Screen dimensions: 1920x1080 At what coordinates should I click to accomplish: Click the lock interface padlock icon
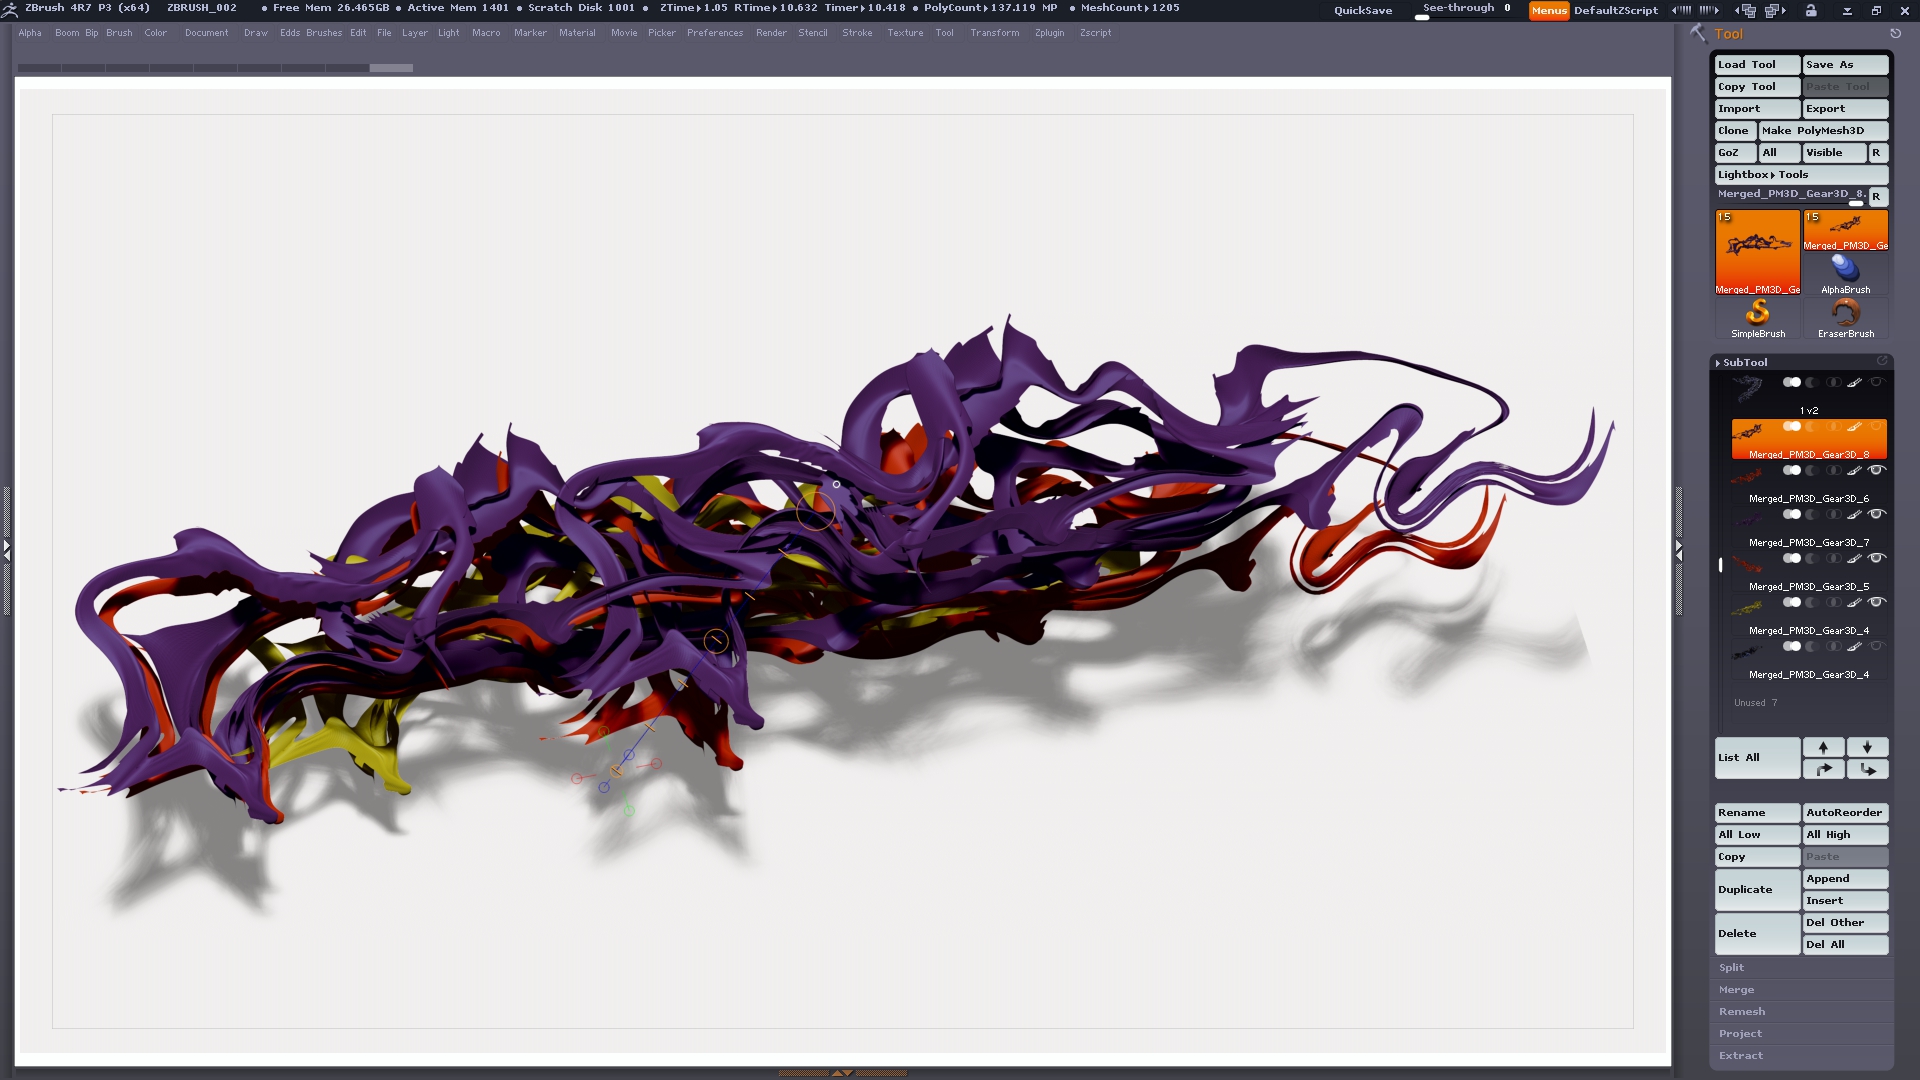(1811, 11)
